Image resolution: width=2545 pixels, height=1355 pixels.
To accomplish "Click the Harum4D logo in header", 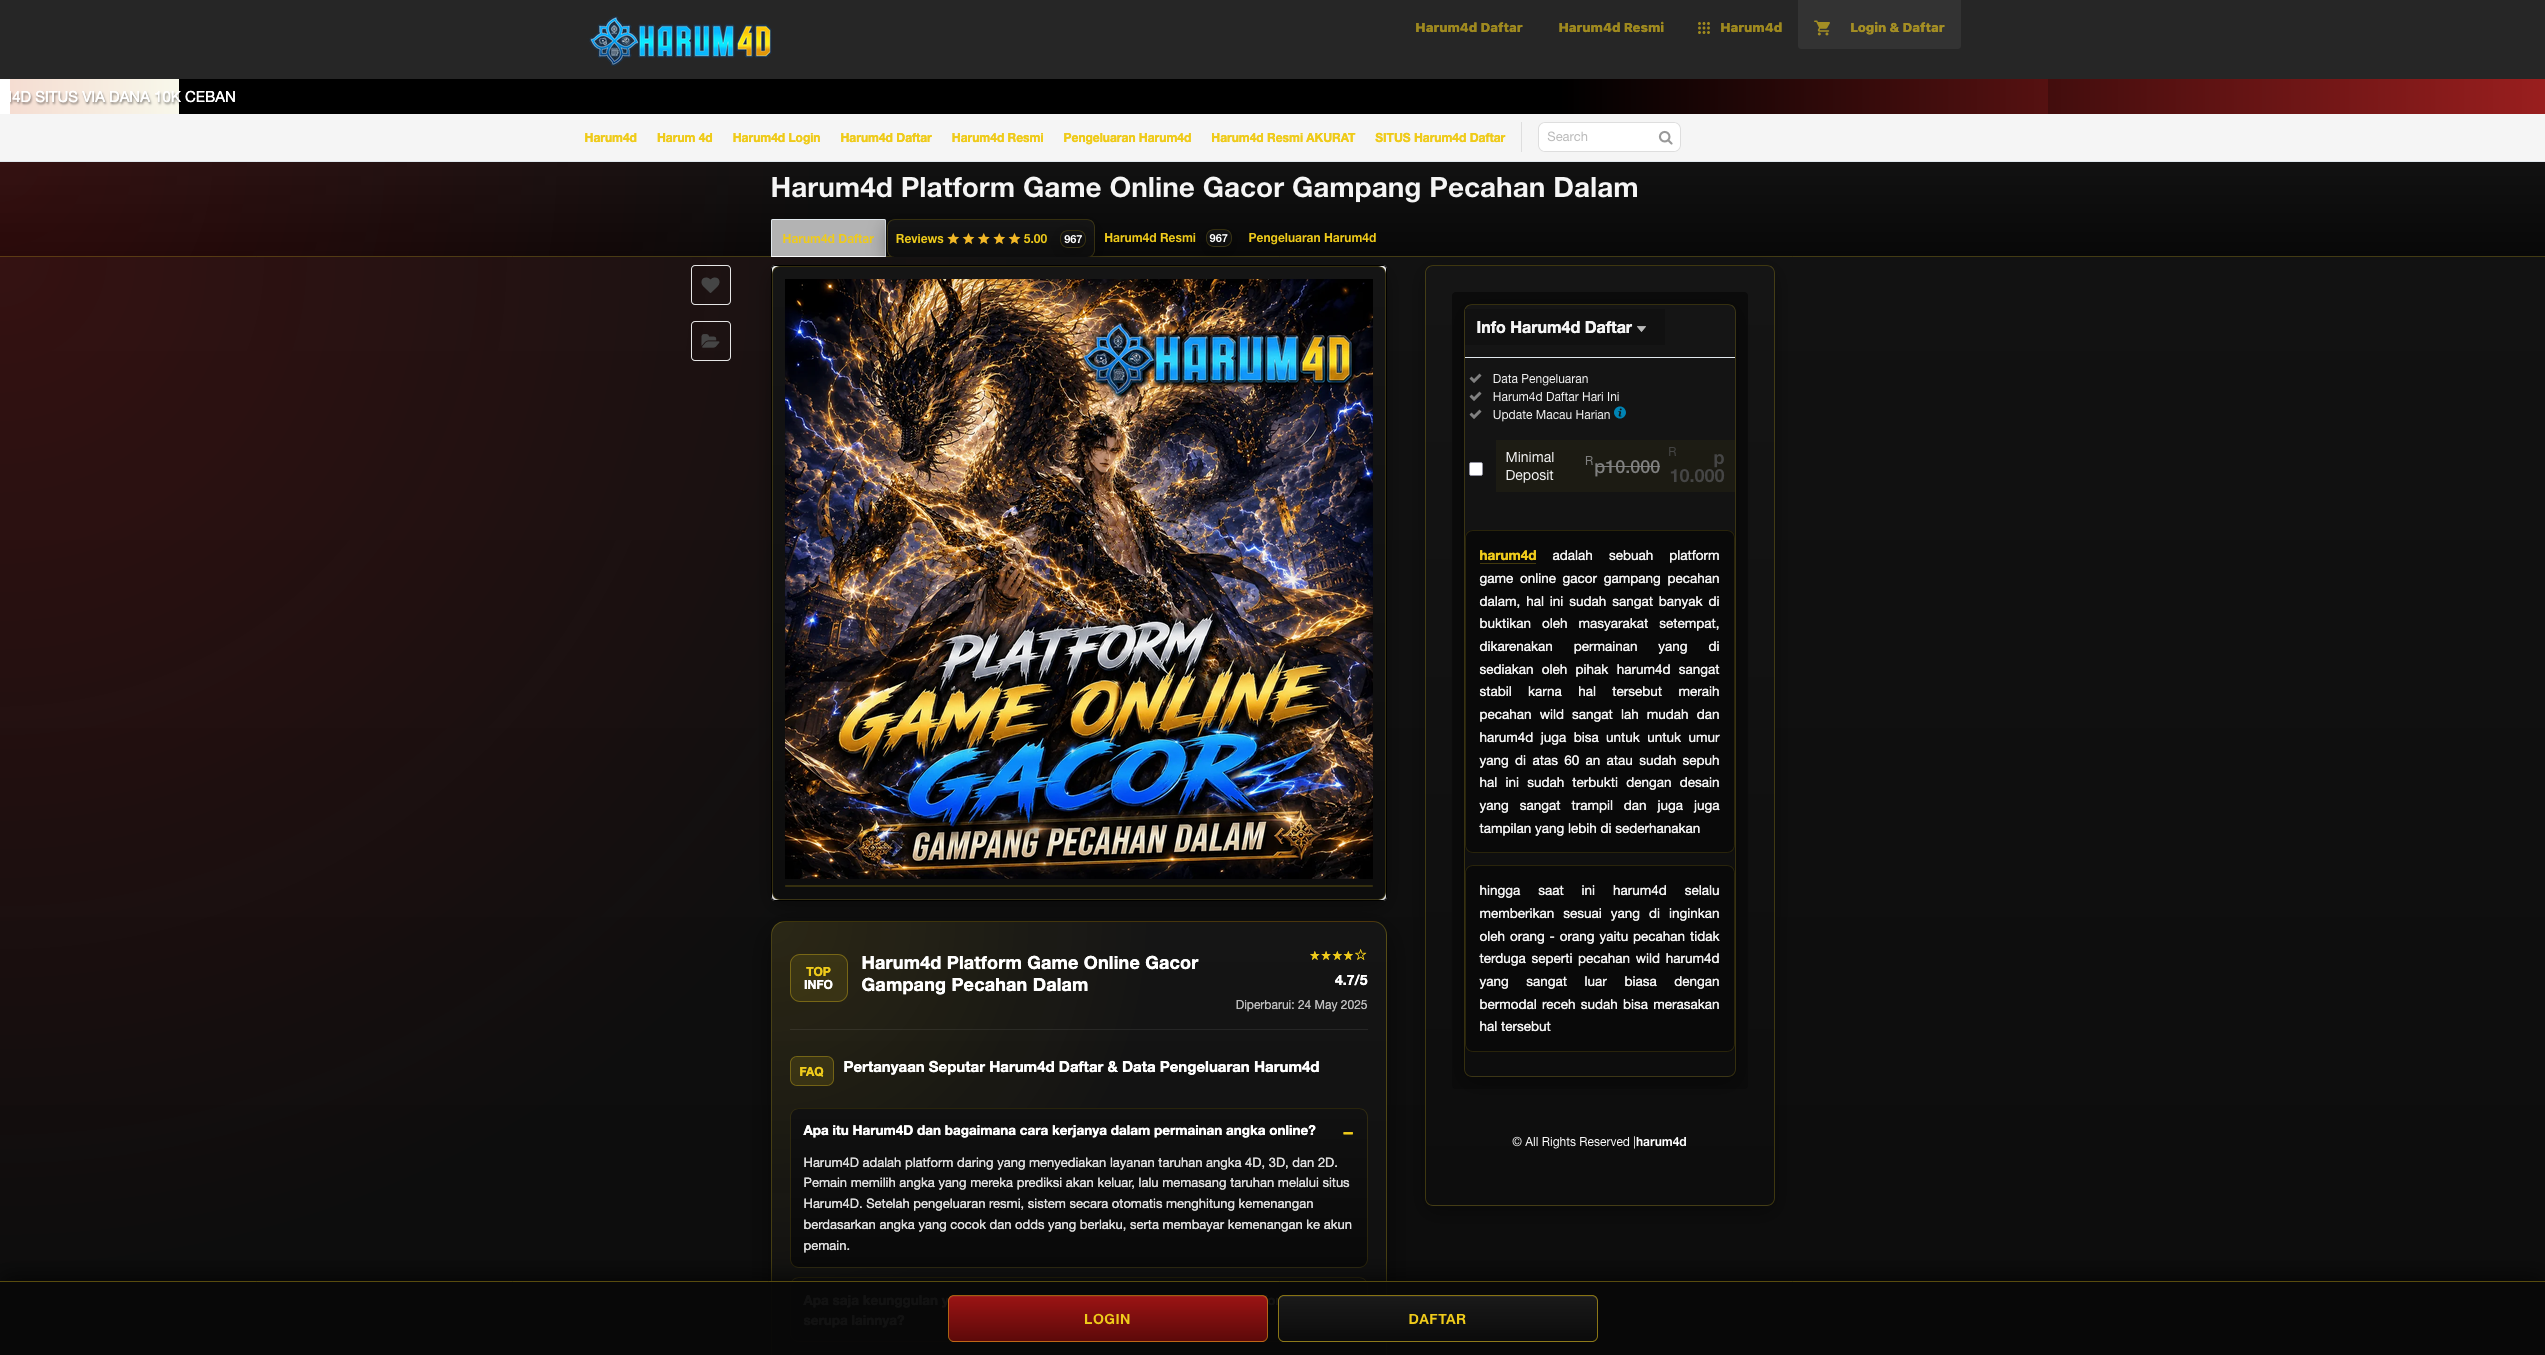I will click(x=681, y=41).
